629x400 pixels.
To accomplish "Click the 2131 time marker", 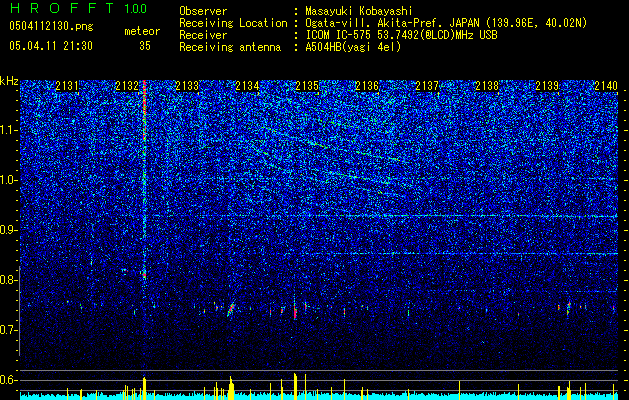I will coord(67,86).
